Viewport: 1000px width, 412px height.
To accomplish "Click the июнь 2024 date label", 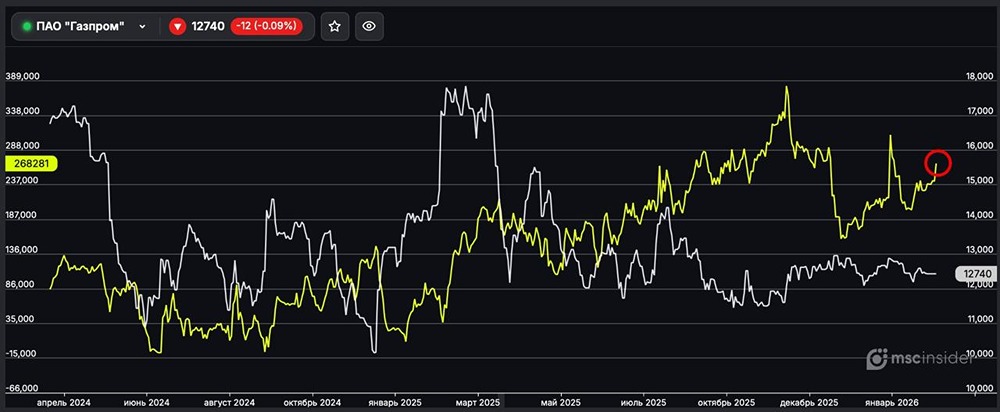I will 147,403.
